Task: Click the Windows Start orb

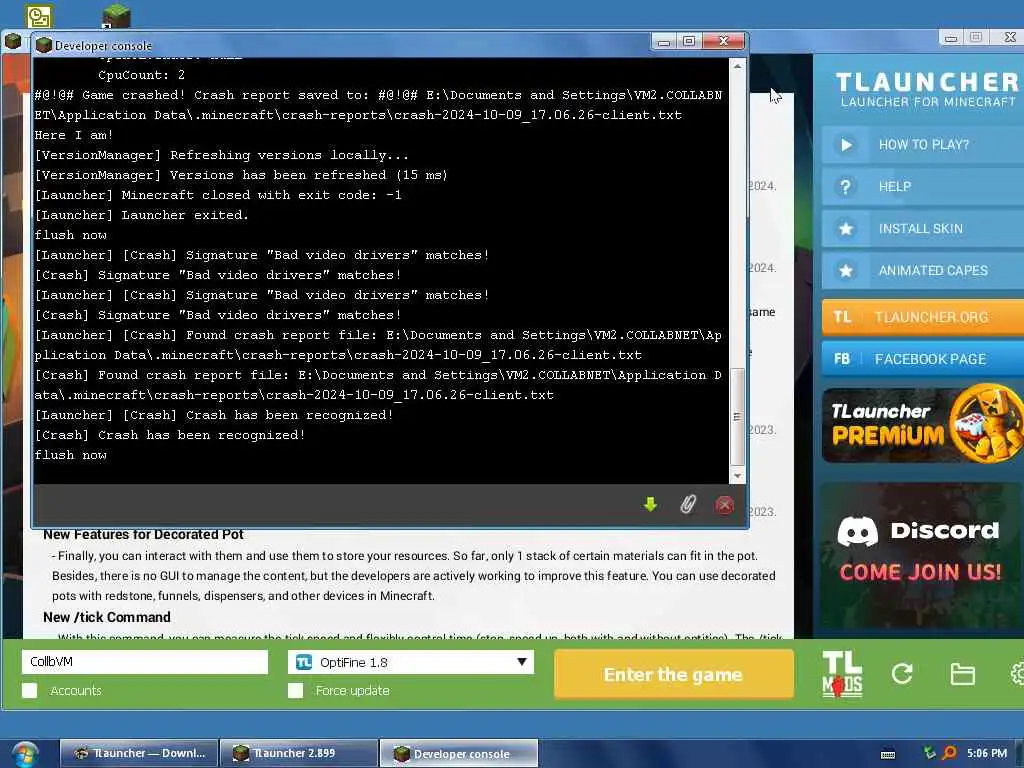Action: [x=25, y=754]
